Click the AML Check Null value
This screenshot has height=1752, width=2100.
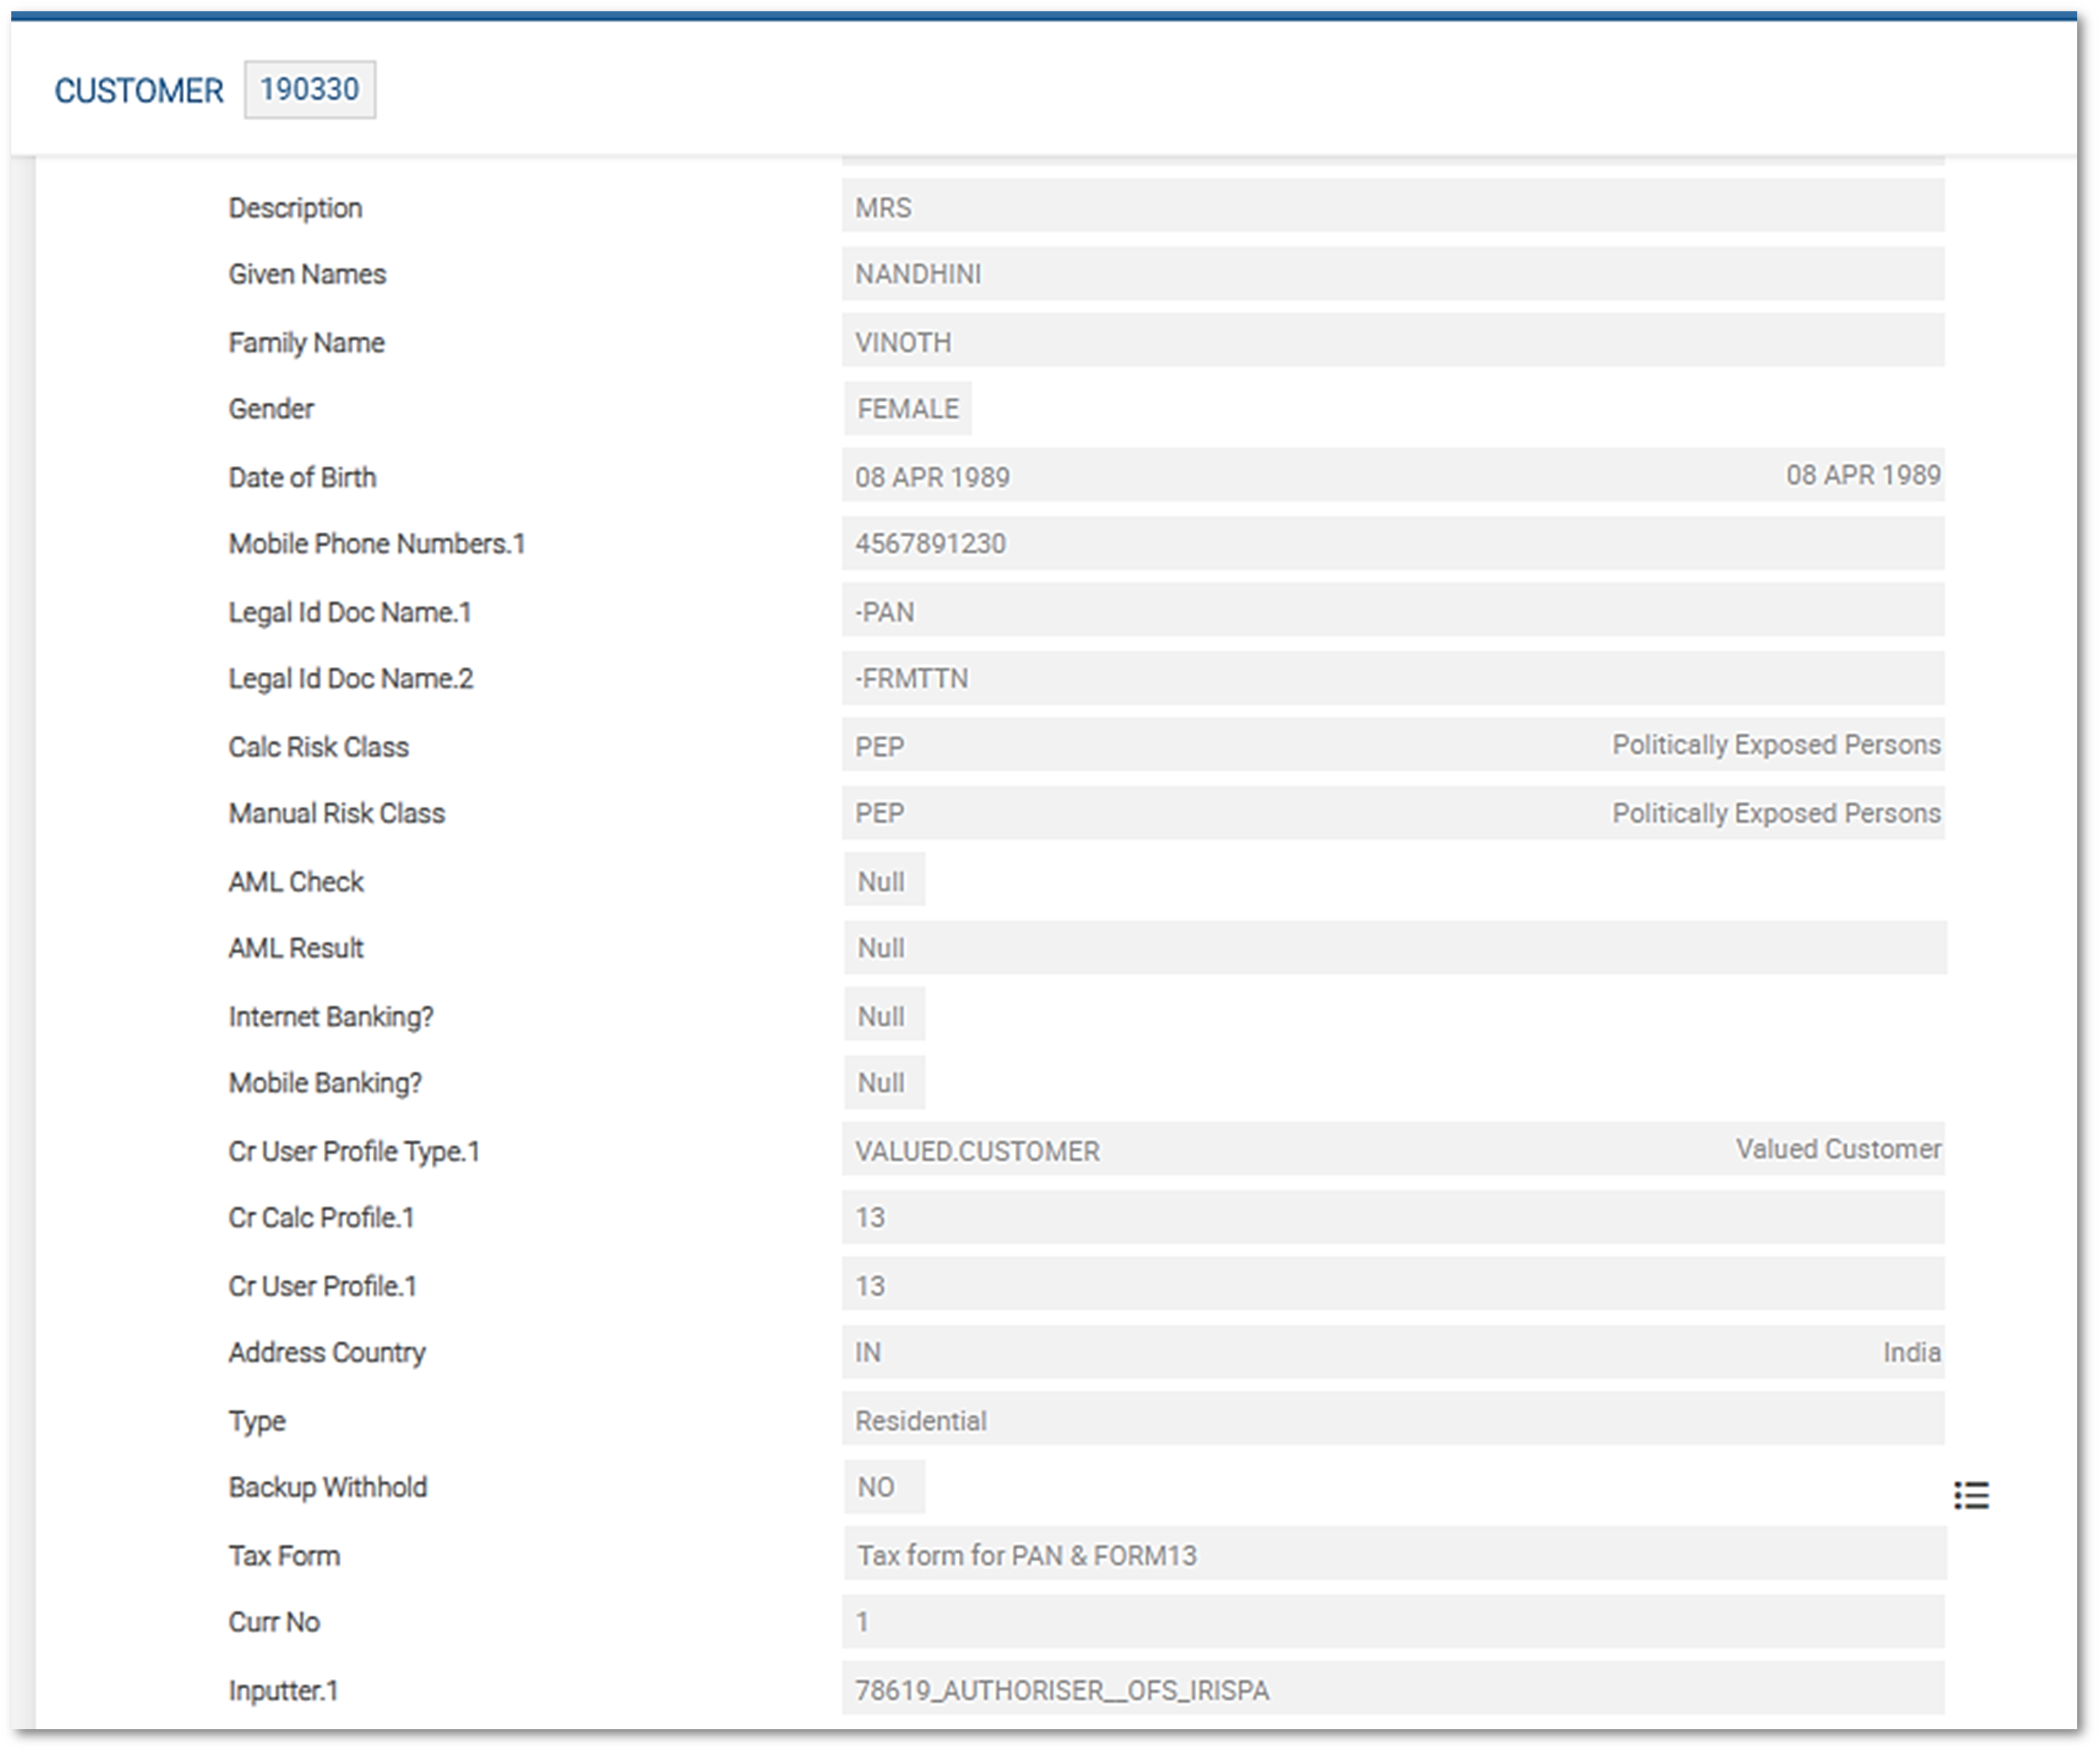(884, 880)
